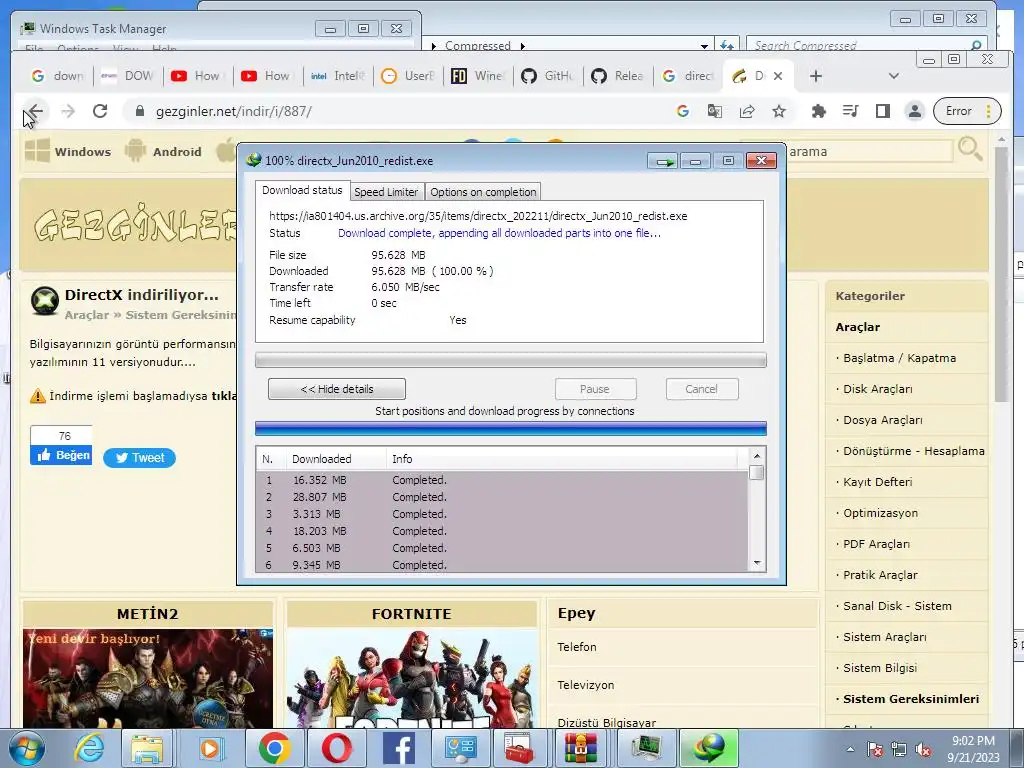Open the translate page icon

coord(714,111)
